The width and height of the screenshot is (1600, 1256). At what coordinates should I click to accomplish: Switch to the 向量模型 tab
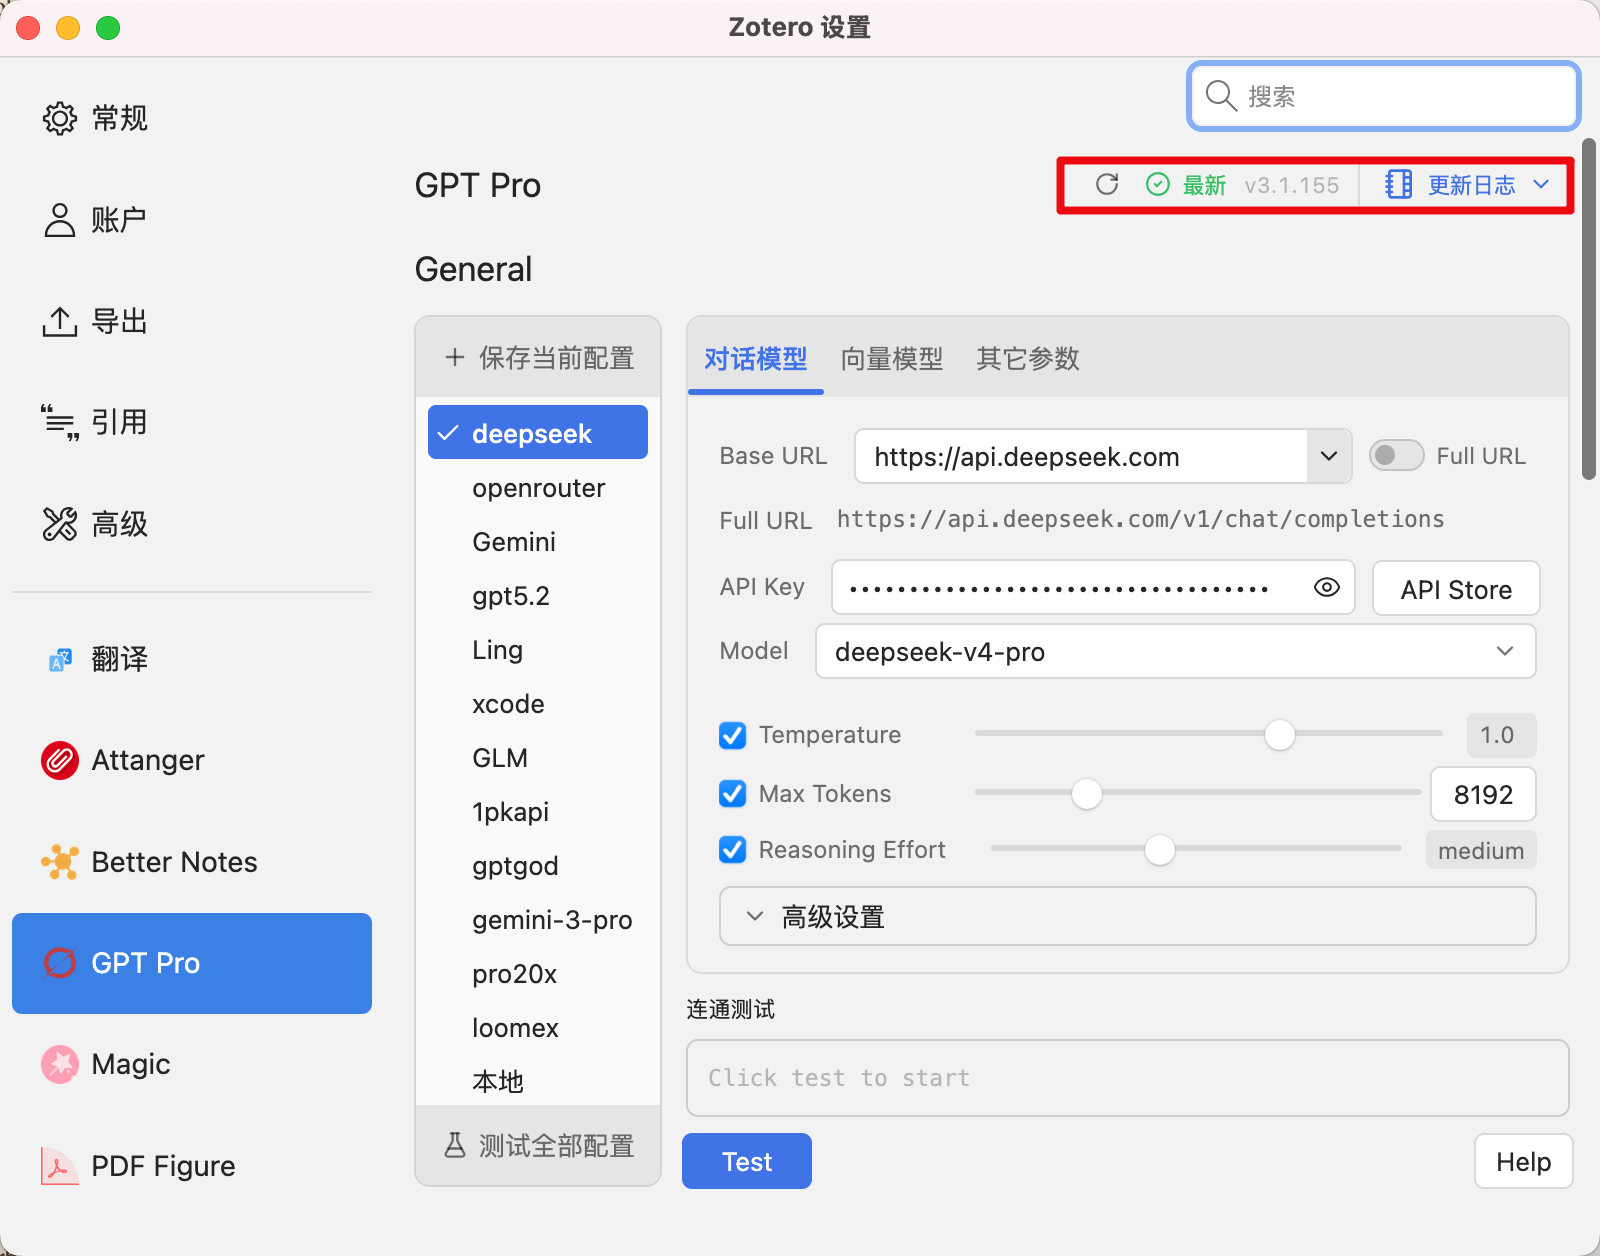tap(892, 358)
